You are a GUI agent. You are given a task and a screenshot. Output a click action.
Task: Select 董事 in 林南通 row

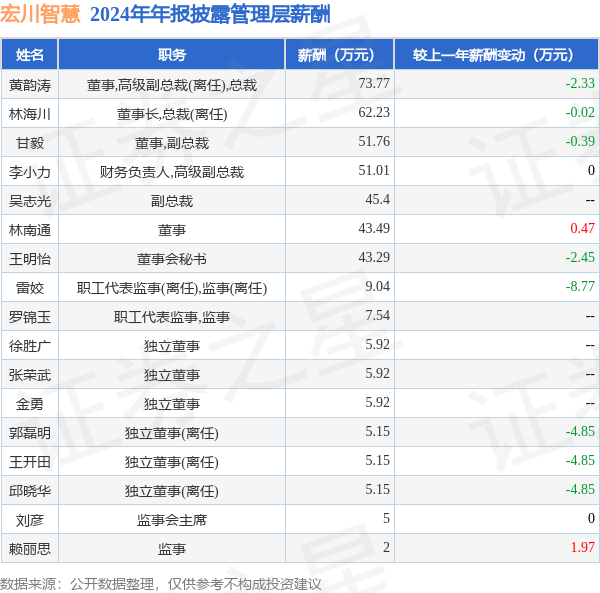click(x=172, y=230)
